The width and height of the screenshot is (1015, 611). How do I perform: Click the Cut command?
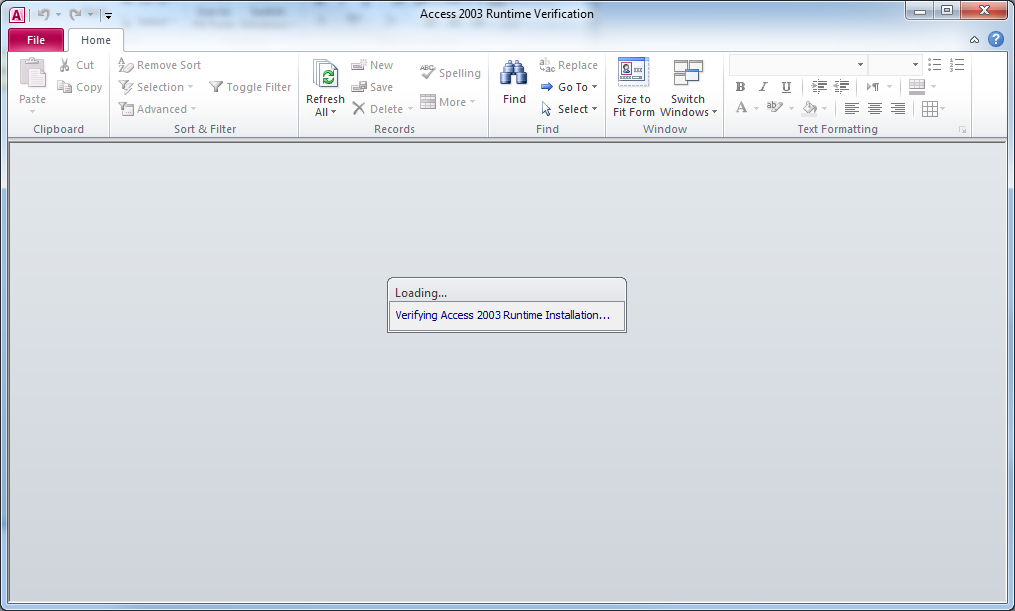(77, 65)
